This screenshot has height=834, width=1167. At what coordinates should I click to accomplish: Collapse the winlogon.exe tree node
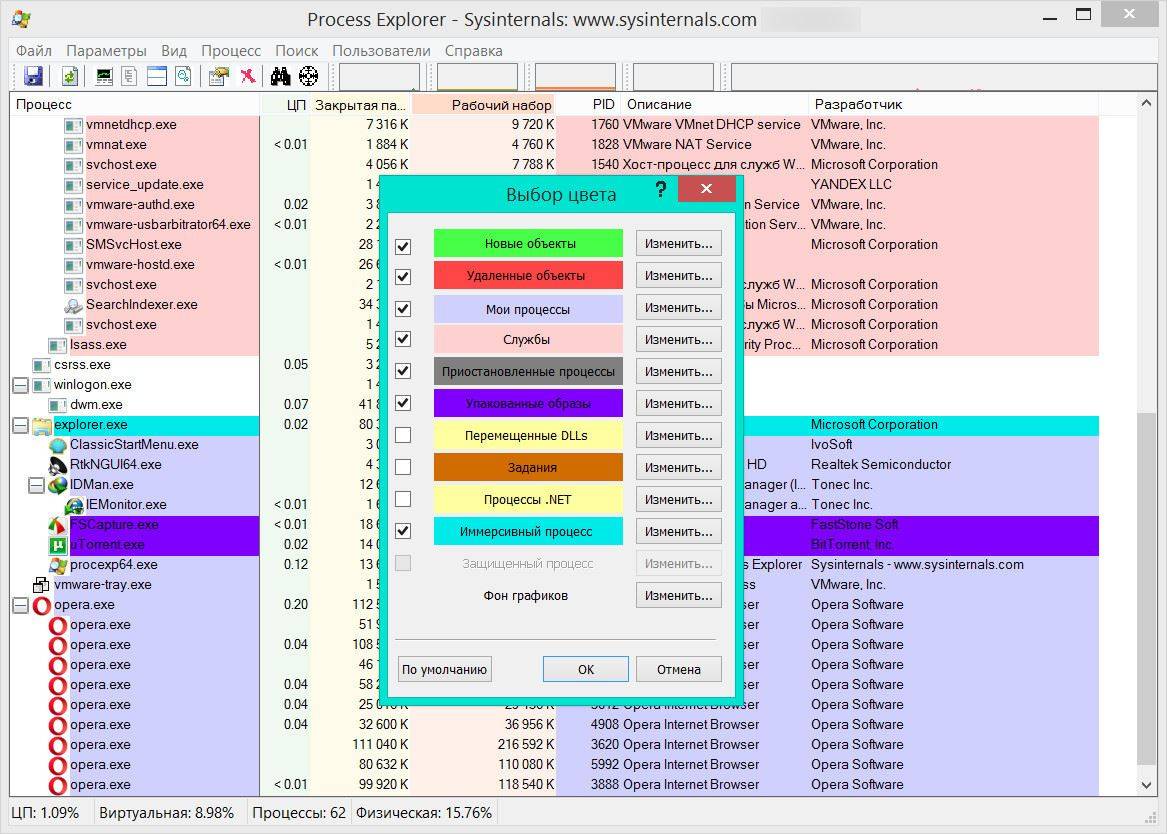[20, 385]
